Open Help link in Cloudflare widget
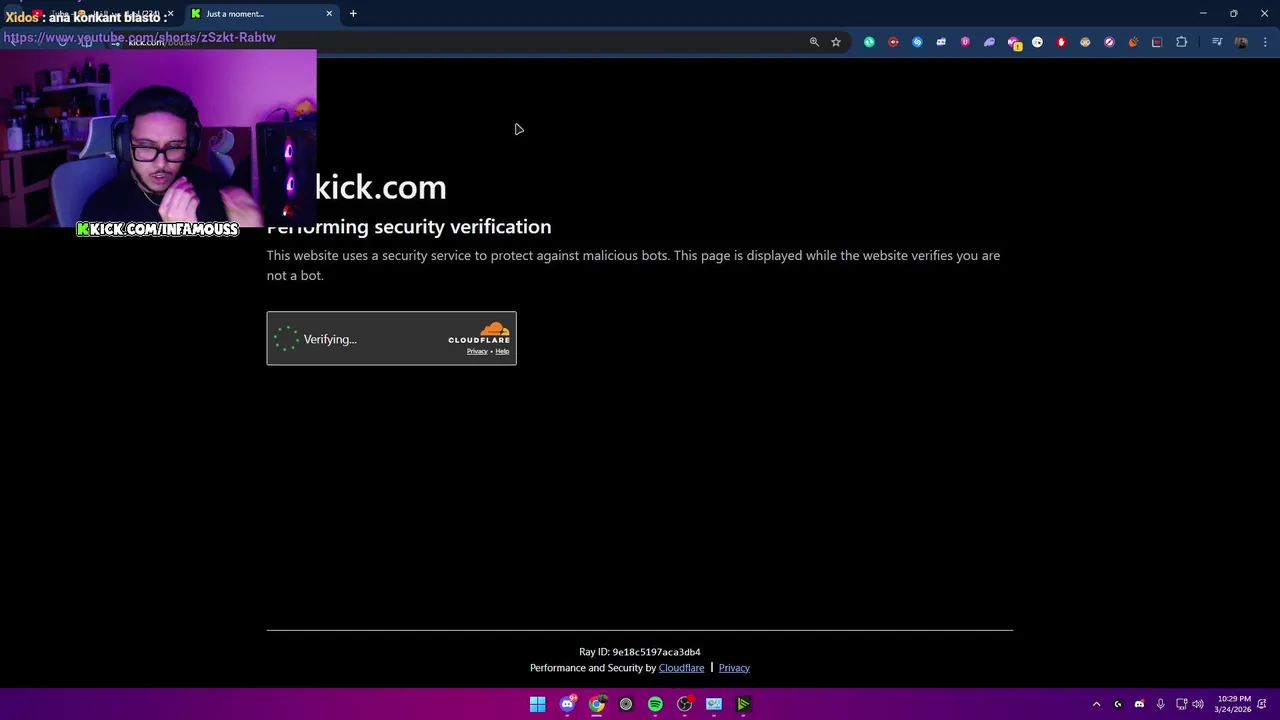 click(x=502, y=352)
